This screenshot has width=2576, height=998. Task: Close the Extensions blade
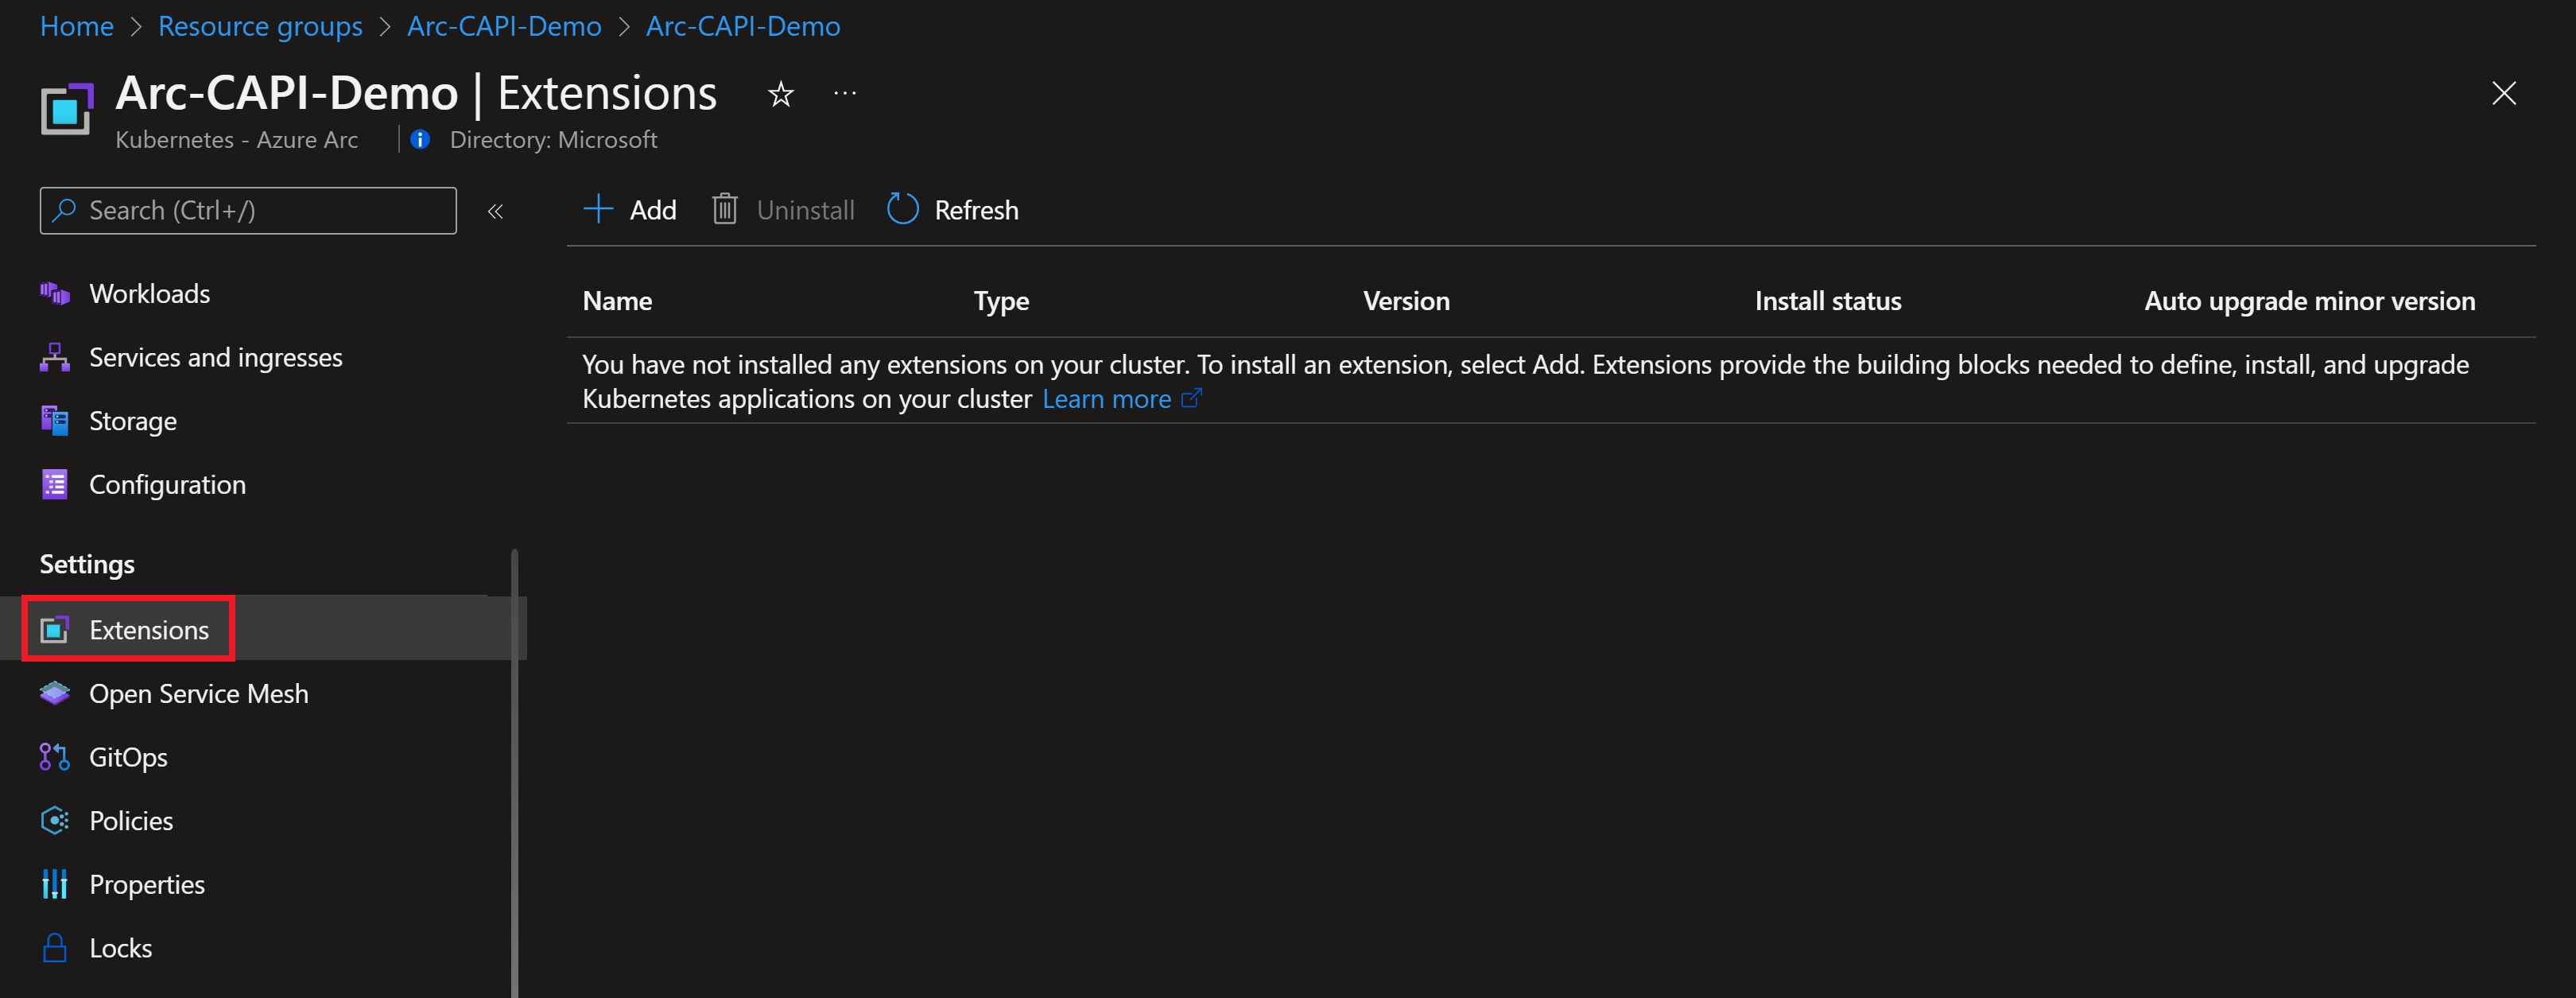tap(2504, 93)
